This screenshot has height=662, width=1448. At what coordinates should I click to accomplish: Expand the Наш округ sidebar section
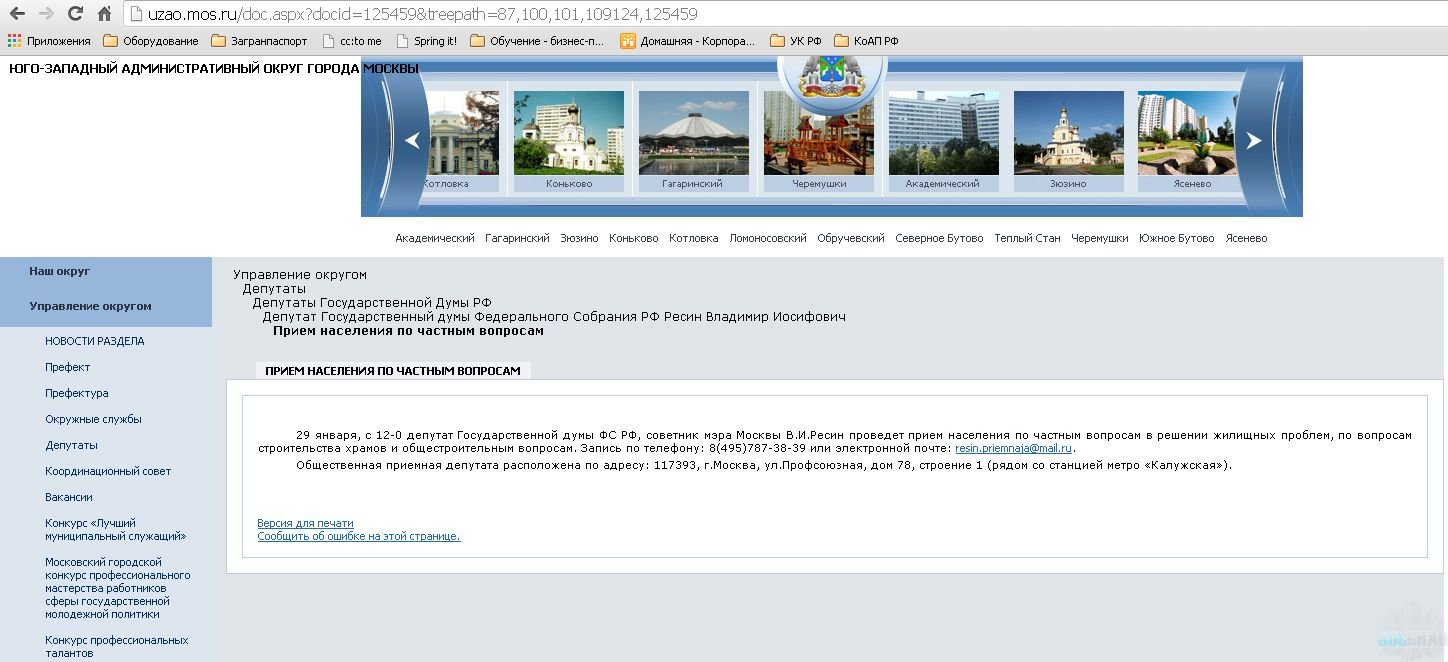pos(60,271)
